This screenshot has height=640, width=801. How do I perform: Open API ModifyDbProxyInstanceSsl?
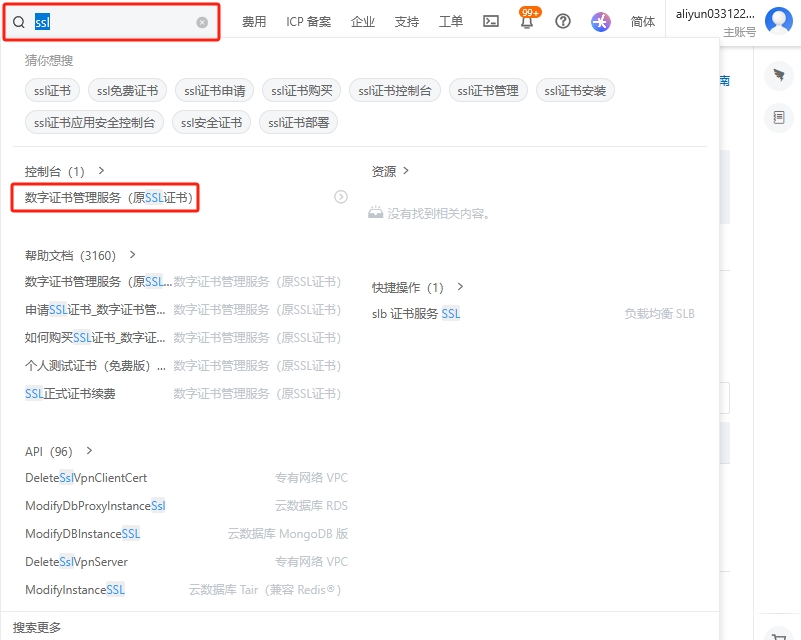click(x=95, y=506)
